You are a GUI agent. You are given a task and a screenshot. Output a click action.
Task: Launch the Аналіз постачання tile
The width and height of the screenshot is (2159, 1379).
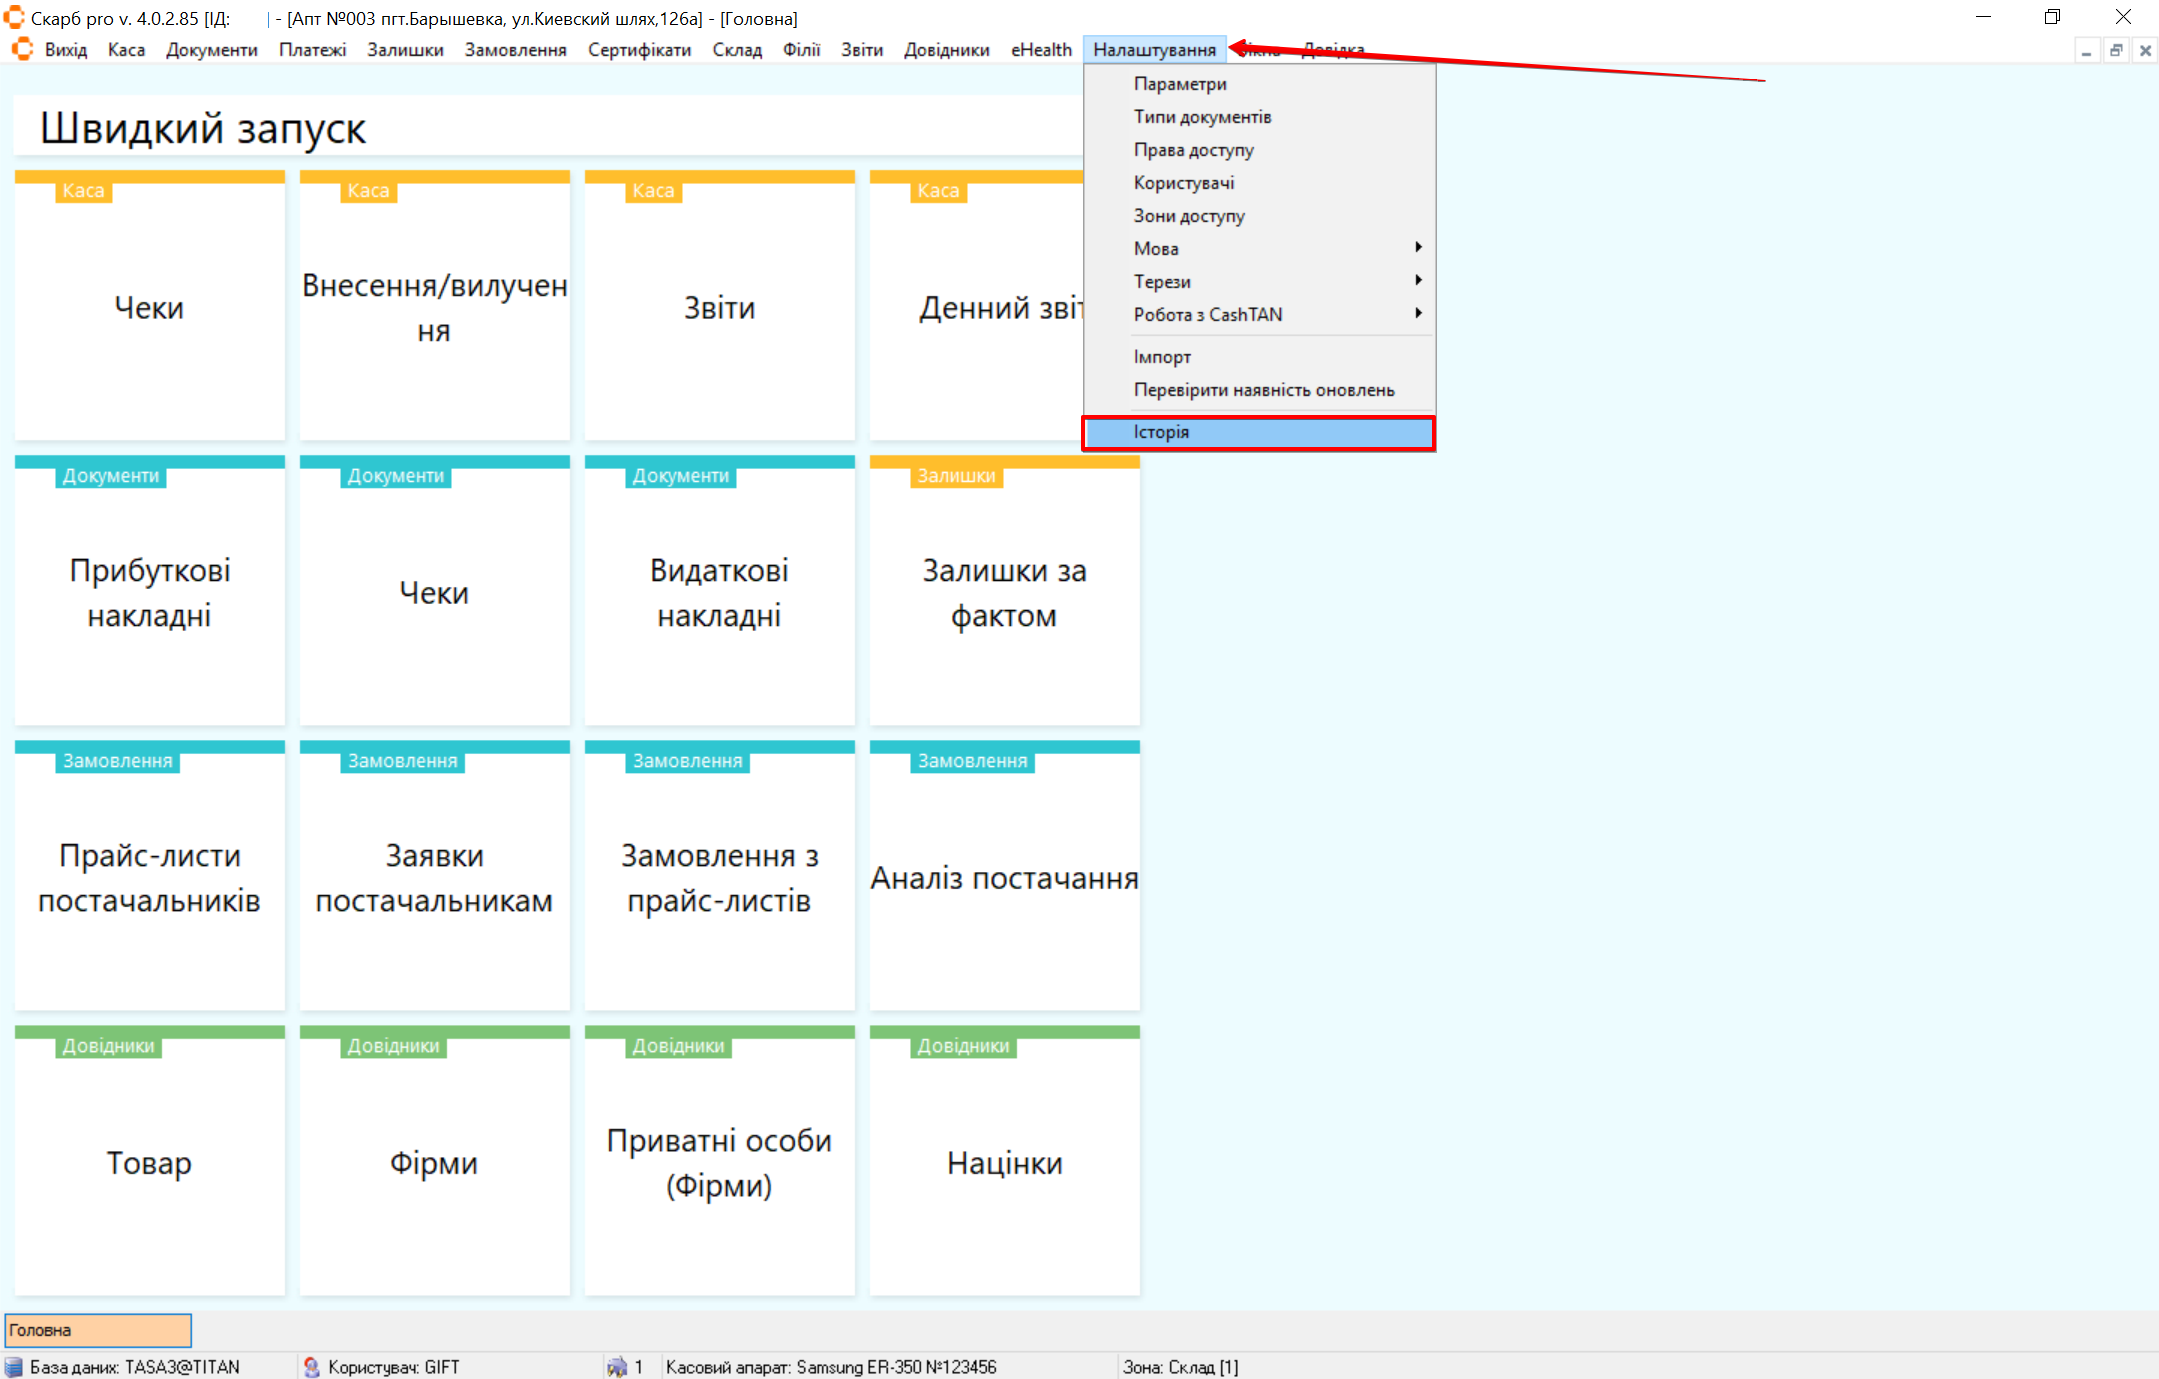tap(1004, 878)
